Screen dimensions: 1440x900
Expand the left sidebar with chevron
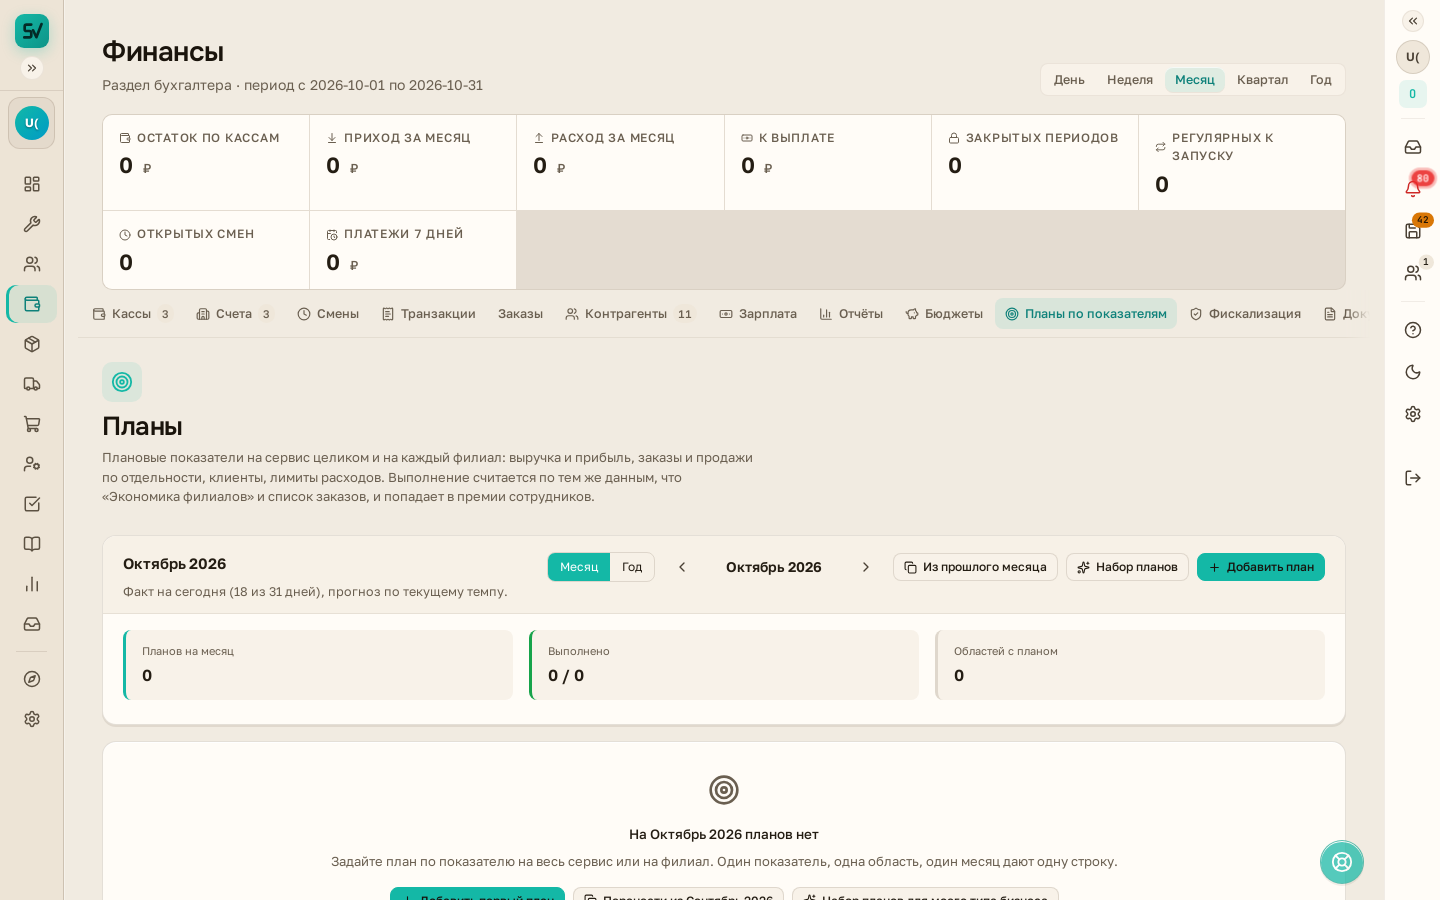pyautogui.click(x=32, y=68)
